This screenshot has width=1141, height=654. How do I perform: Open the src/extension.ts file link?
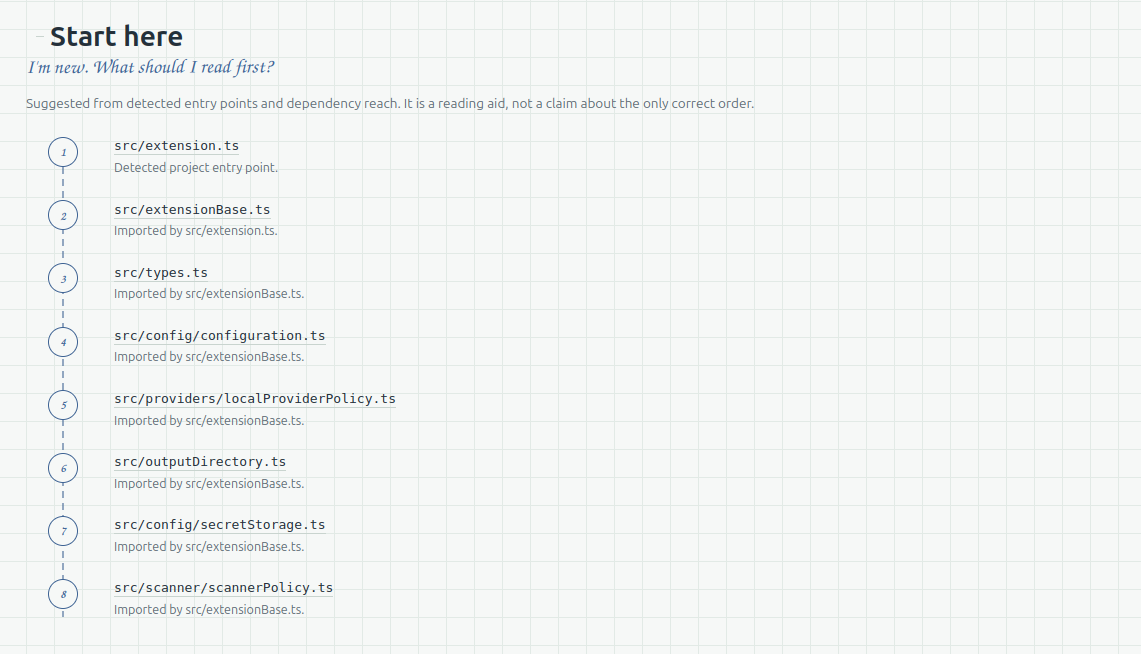click(176, 145)
